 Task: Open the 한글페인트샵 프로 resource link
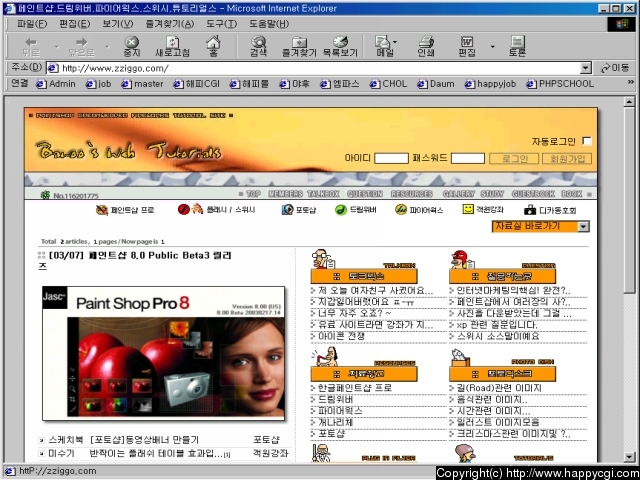pos(355,388)
